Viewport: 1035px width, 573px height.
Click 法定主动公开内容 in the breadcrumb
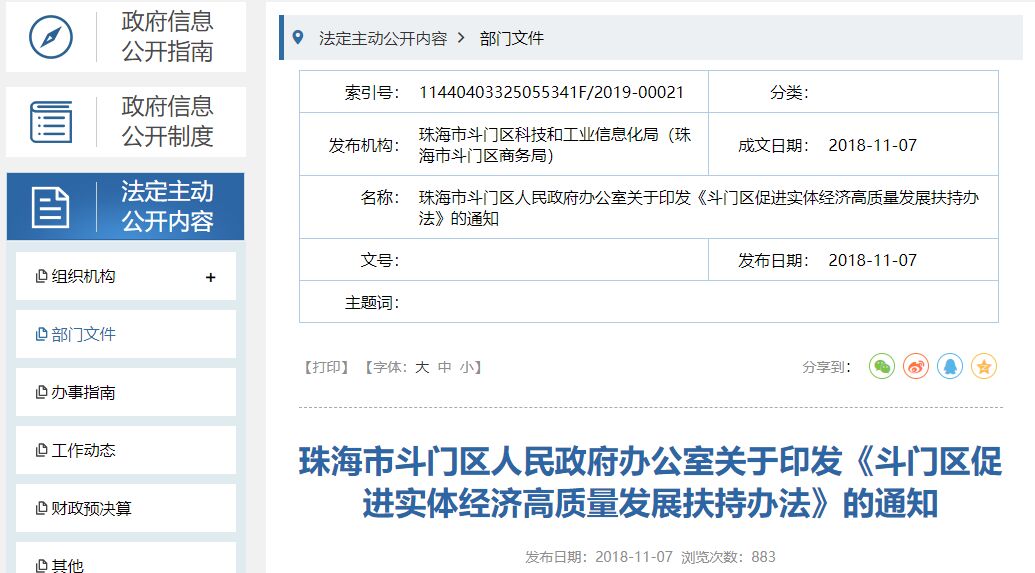383,38
